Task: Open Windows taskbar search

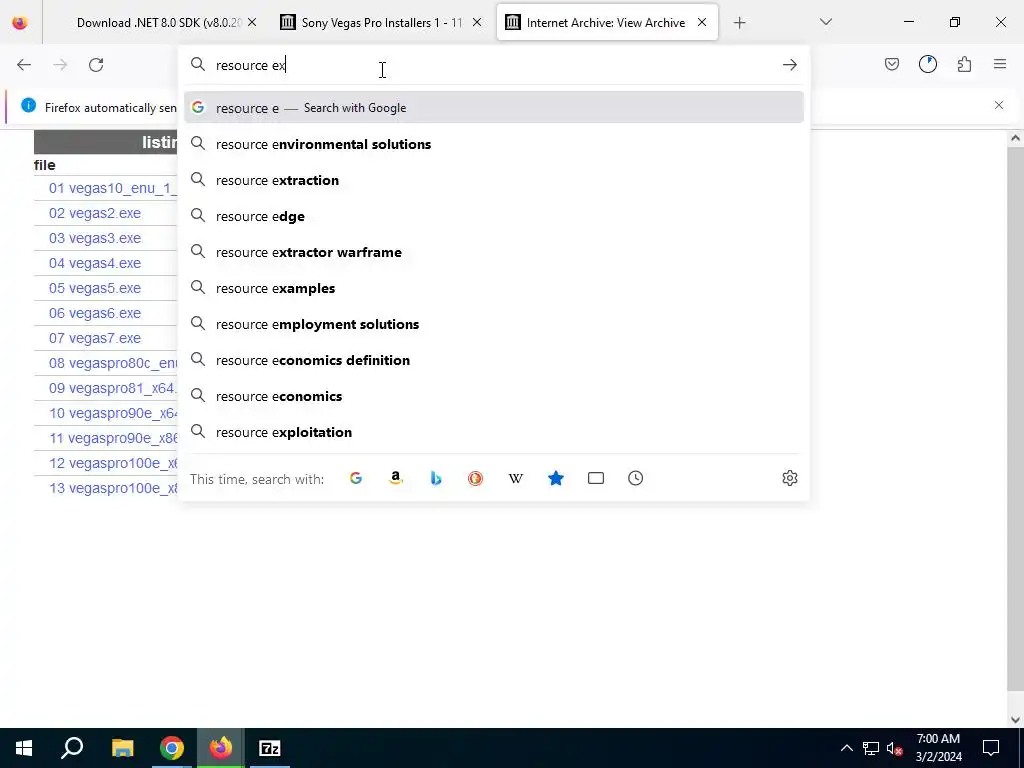Action: tap(72, 748)
